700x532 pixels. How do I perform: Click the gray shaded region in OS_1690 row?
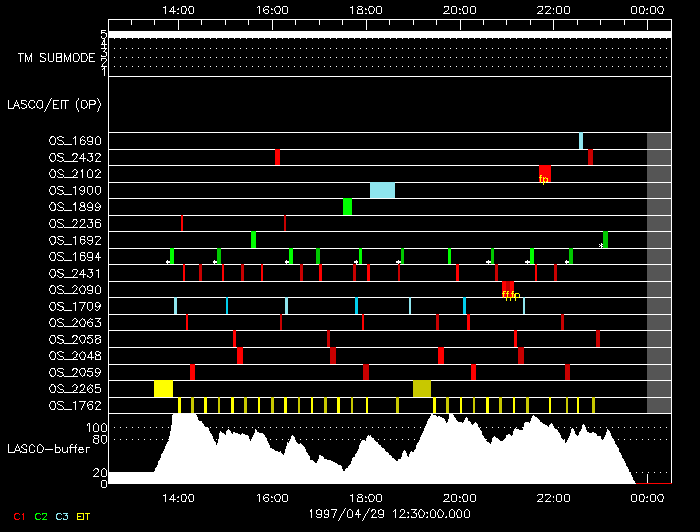tap(659, 141)
